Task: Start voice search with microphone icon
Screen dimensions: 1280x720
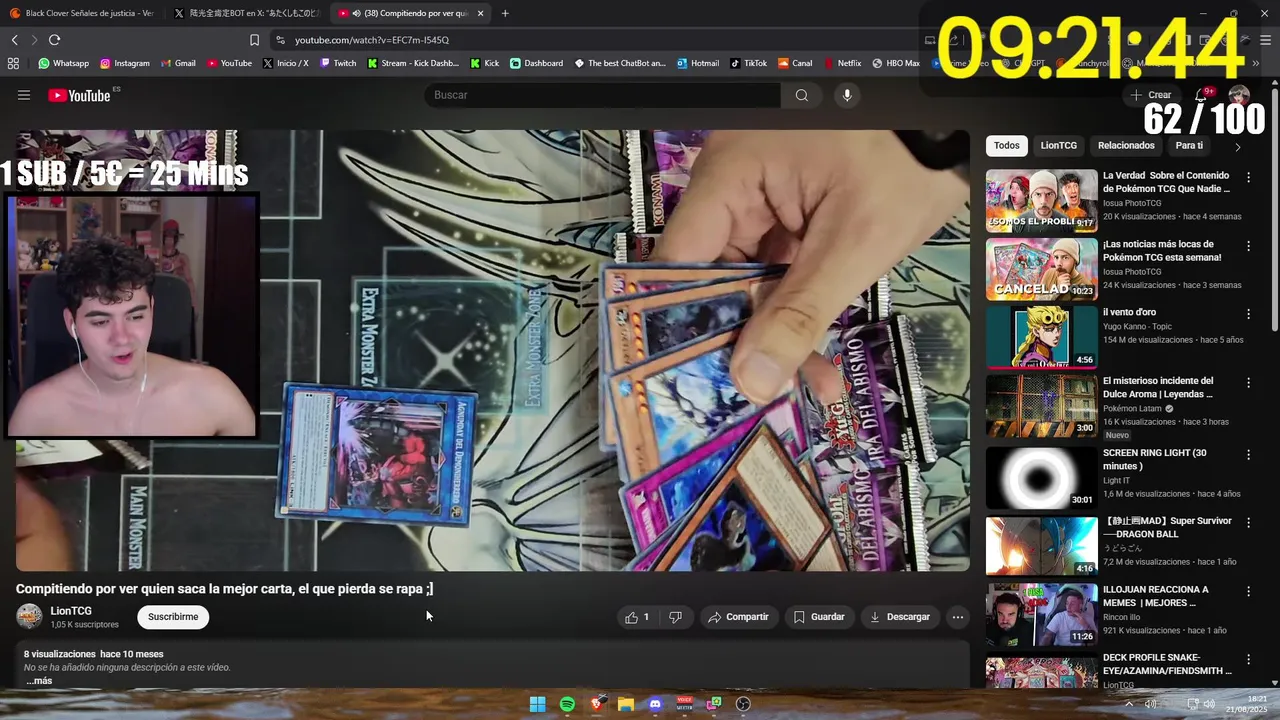Action: pos(847,95)
